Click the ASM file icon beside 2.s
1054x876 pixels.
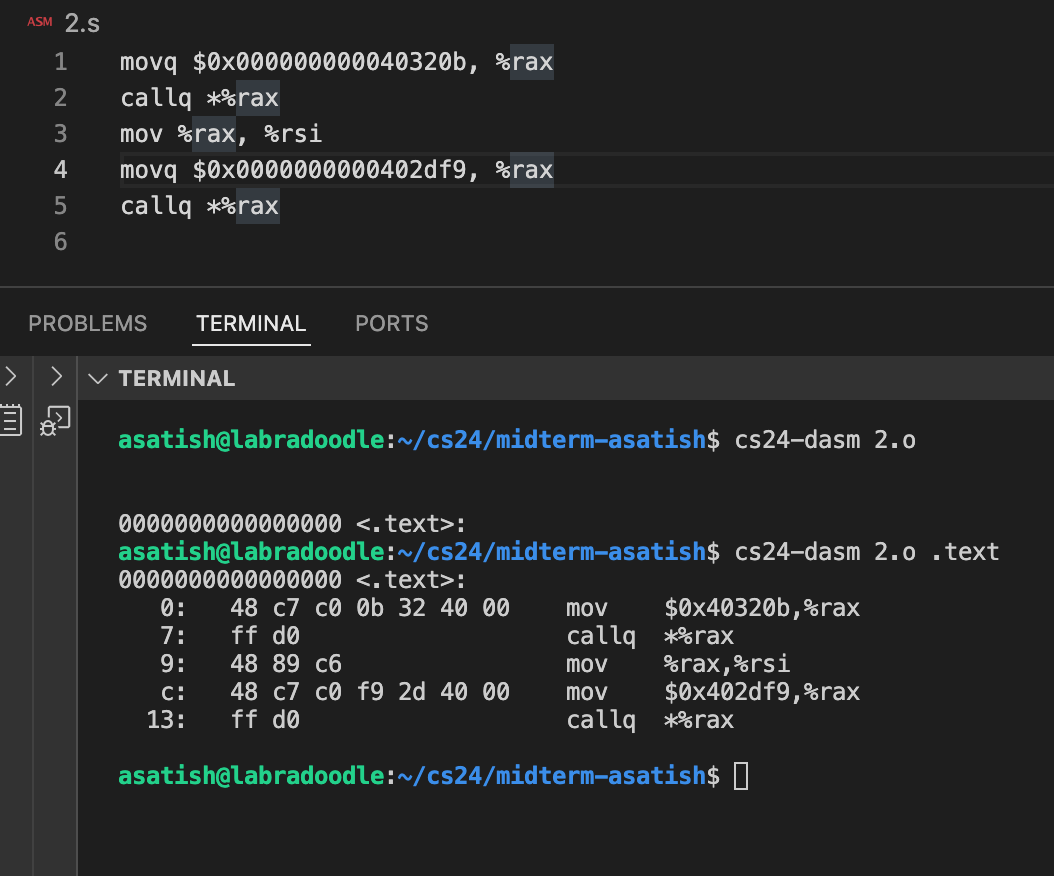(x=39, y=21)
